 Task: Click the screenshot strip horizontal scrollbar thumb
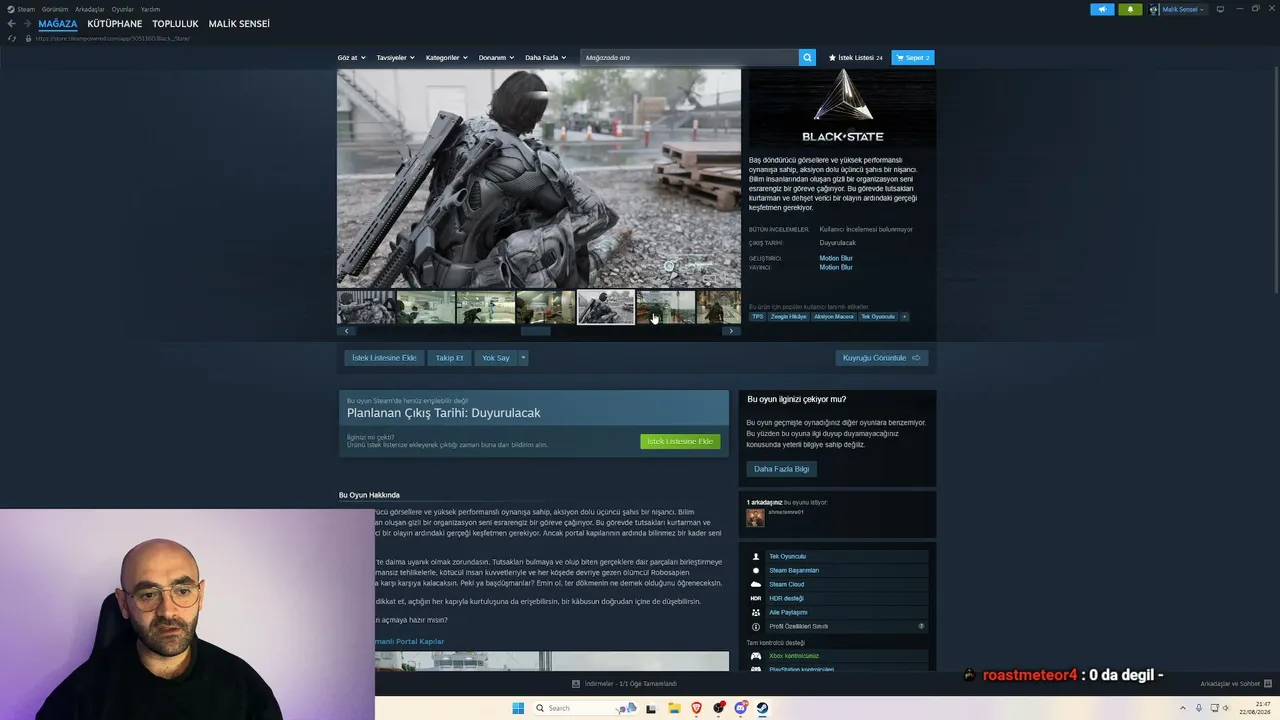(x=535, y=331)
